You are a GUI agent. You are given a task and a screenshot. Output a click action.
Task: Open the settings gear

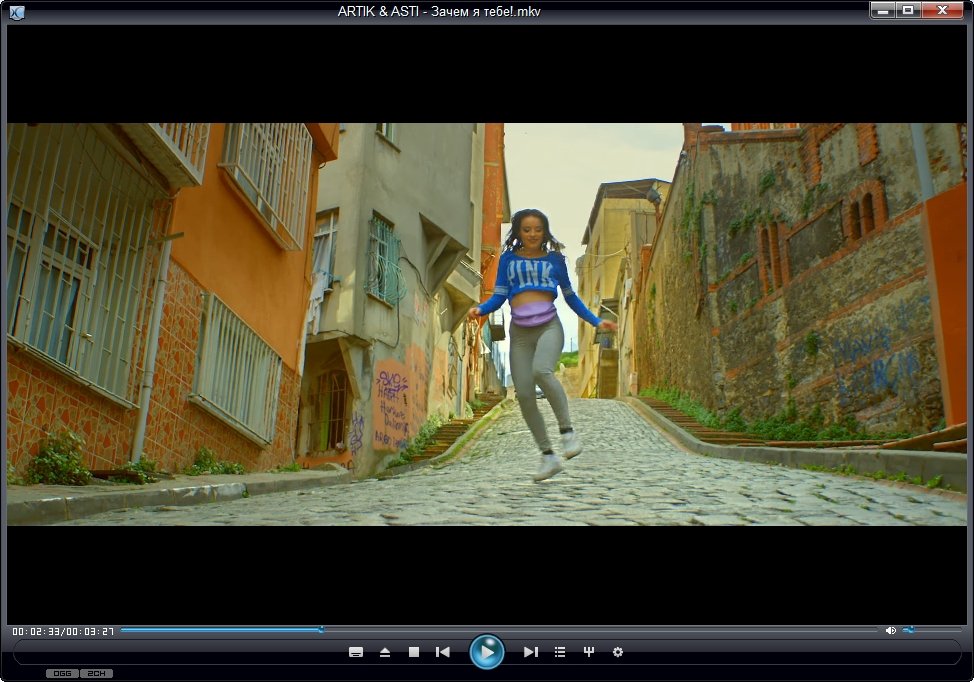(x=617, y=652)
